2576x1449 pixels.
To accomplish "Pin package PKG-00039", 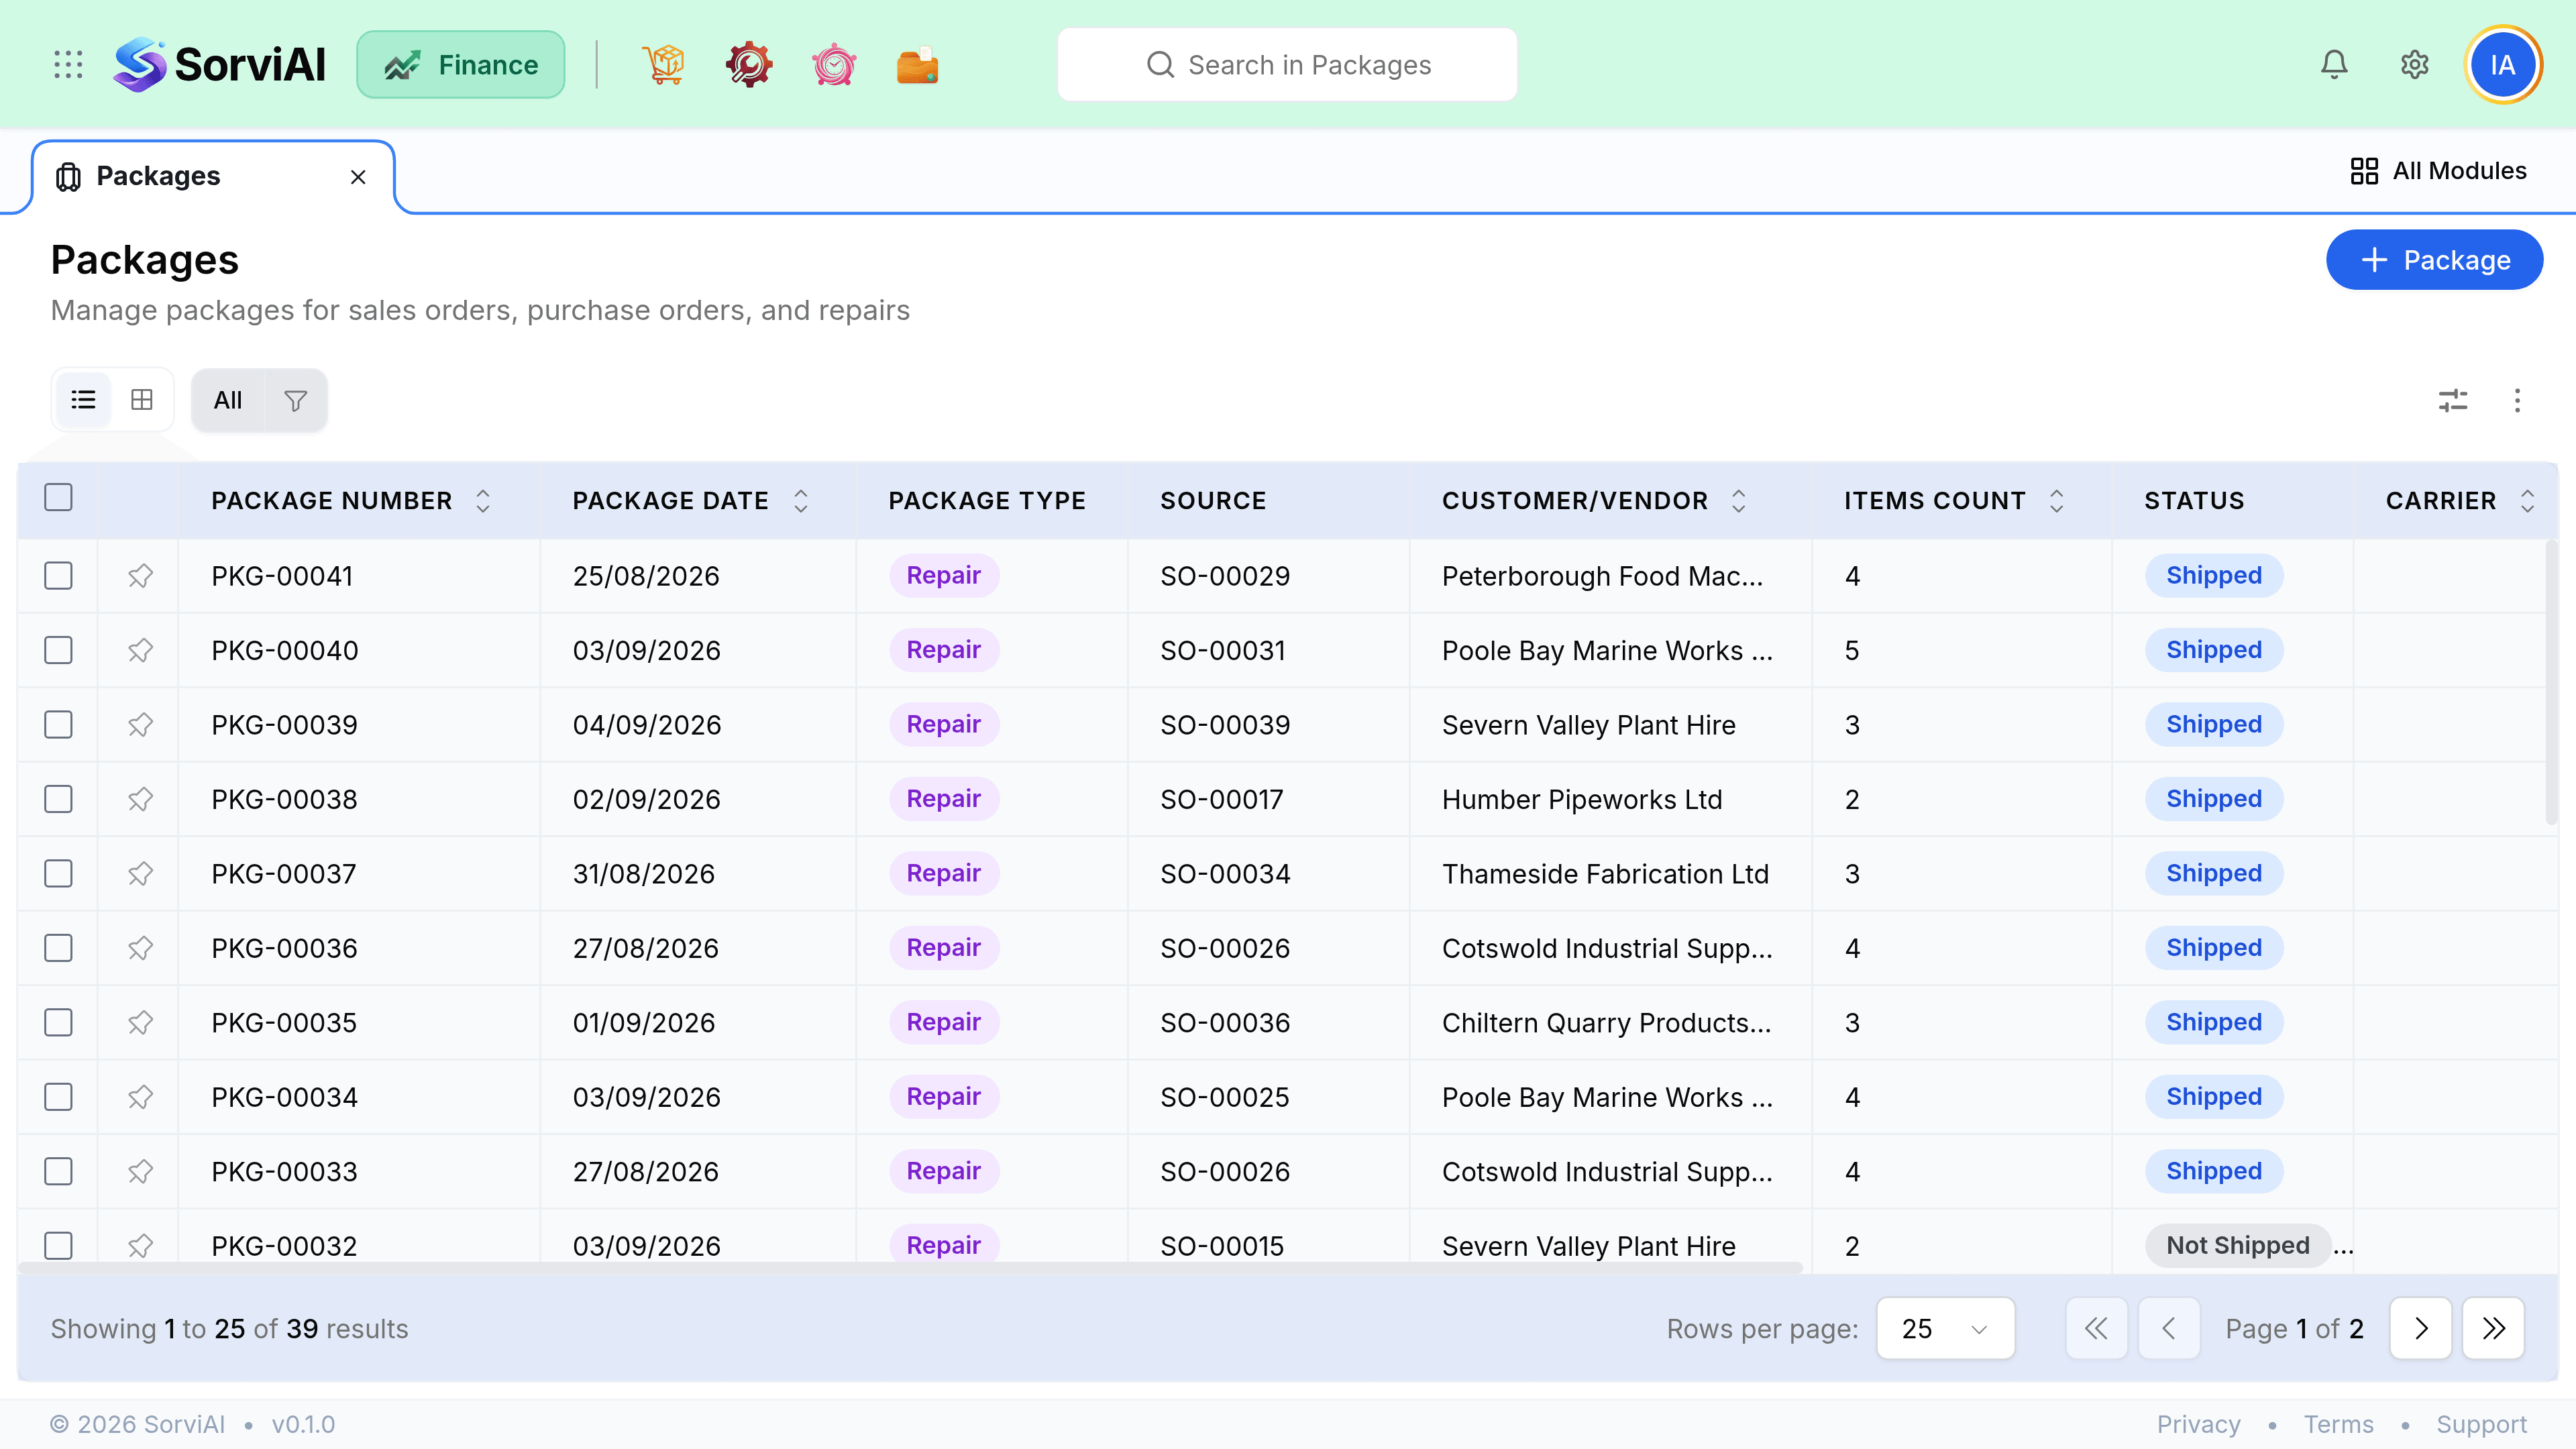I will pyautogui.click(x=140, y=725).
